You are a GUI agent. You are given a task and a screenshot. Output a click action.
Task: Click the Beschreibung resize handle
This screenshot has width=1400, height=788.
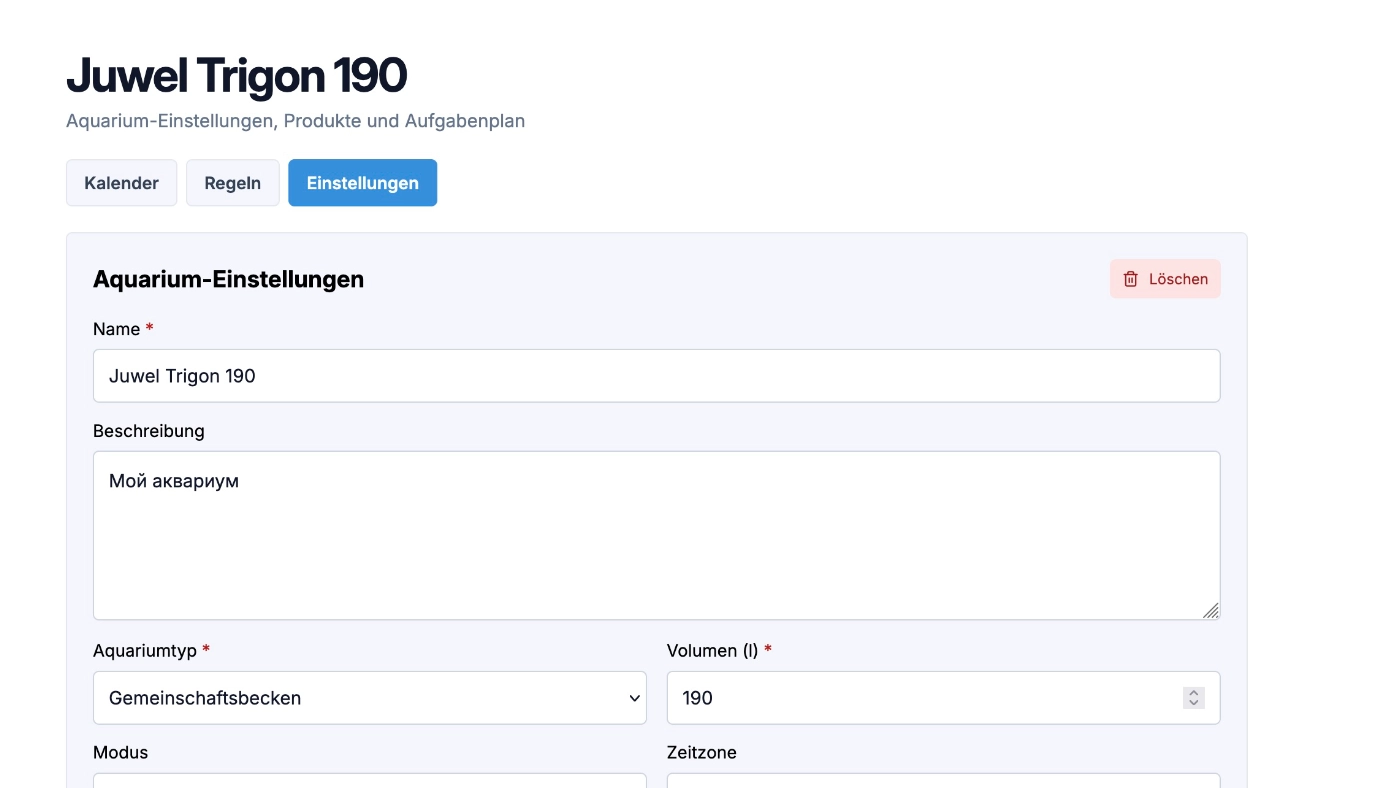1210,610
